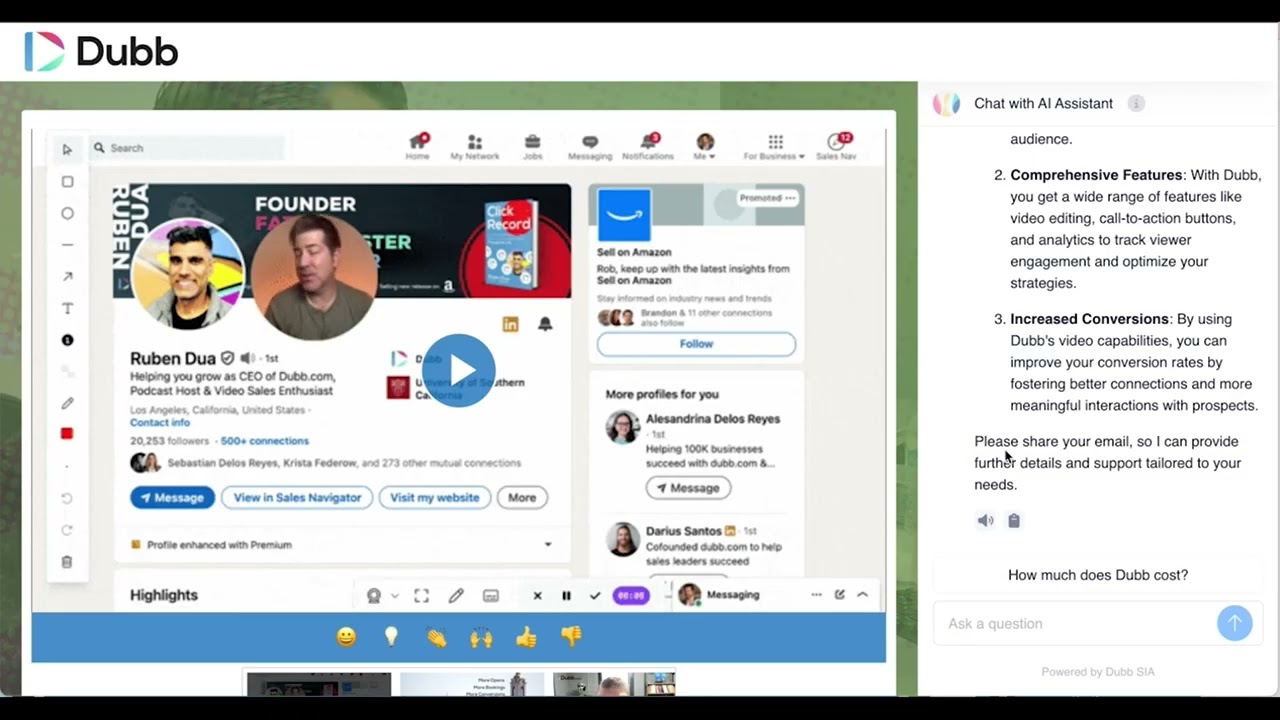Viewport: 1280px width, 720px height.
Task: Click the Visit my website button
Action: click(435, 497)
